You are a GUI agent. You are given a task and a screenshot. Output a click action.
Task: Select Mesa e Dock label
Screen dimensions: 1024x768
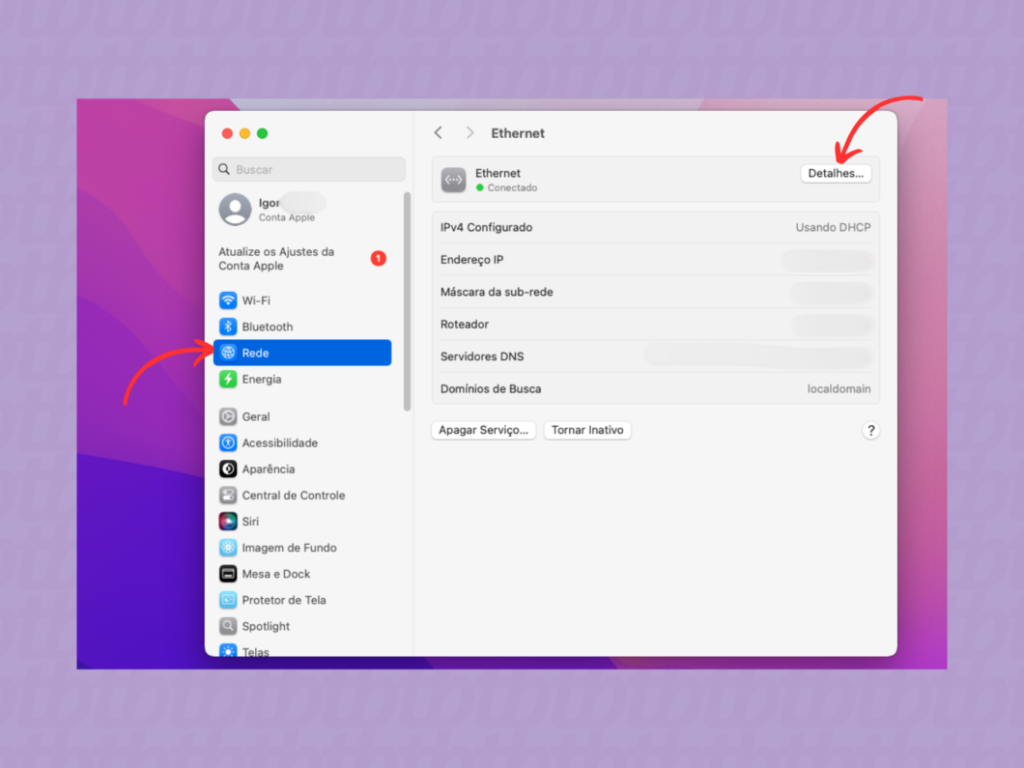(276, 573)
